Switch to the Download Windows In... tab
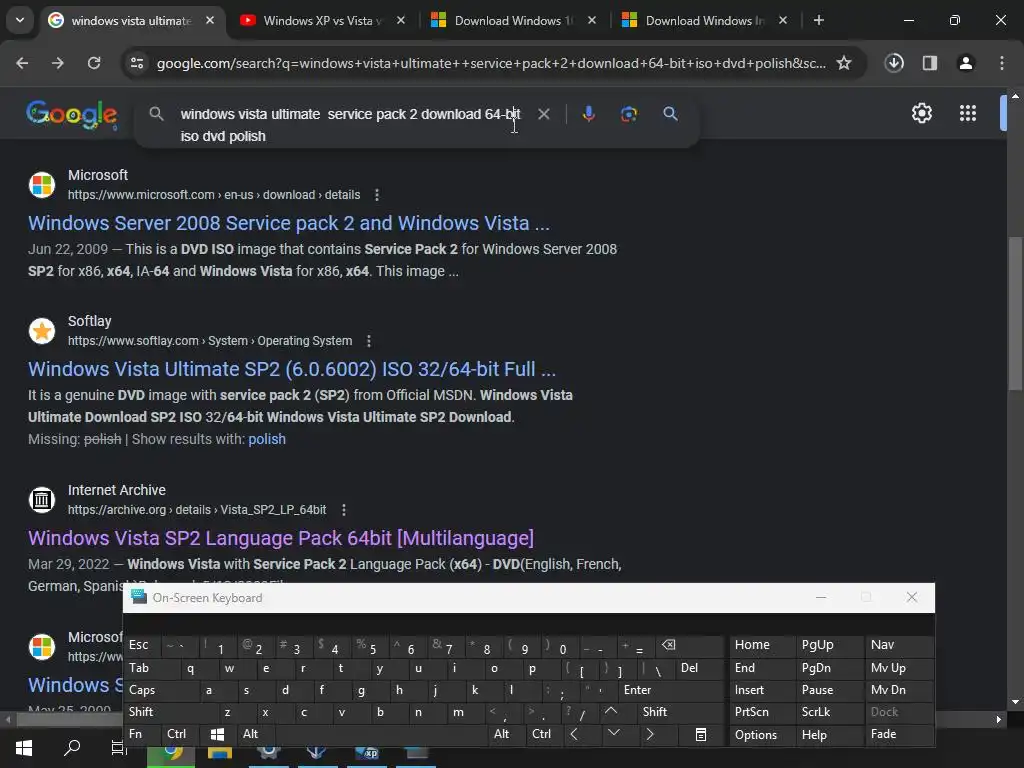The image size is (1024, 768). [x=704, y=21]
